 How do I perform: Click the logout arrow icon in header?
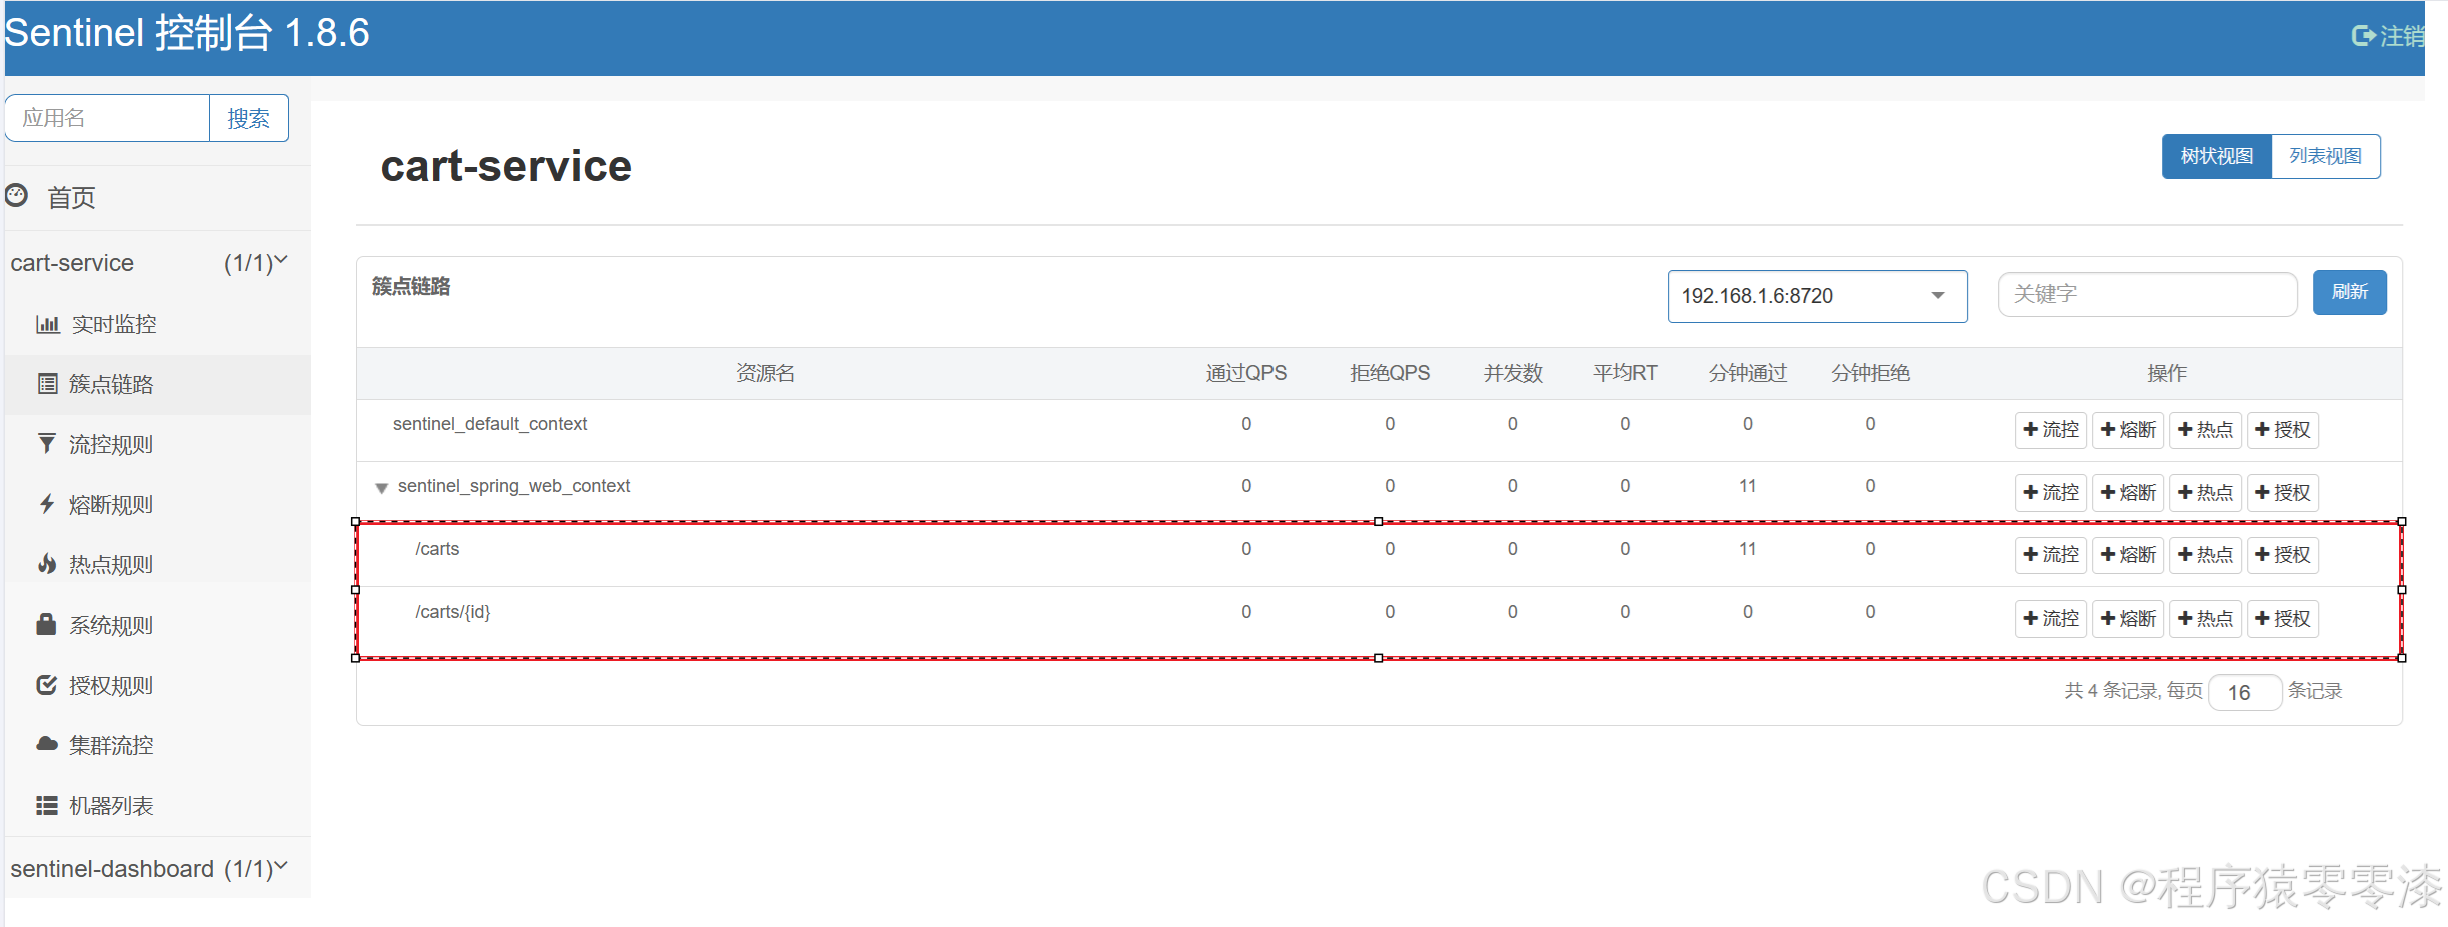coord(2363,36)
